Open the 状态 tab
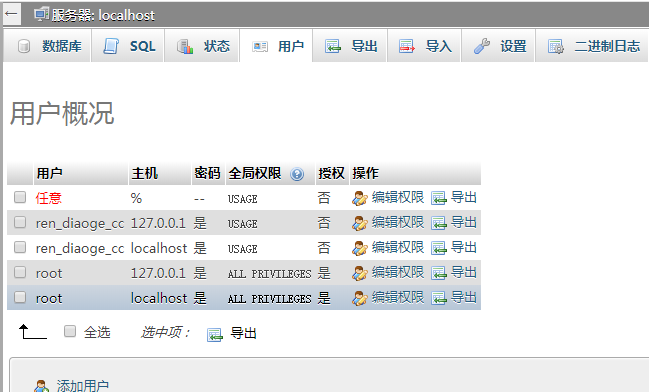 click(202, 46)
